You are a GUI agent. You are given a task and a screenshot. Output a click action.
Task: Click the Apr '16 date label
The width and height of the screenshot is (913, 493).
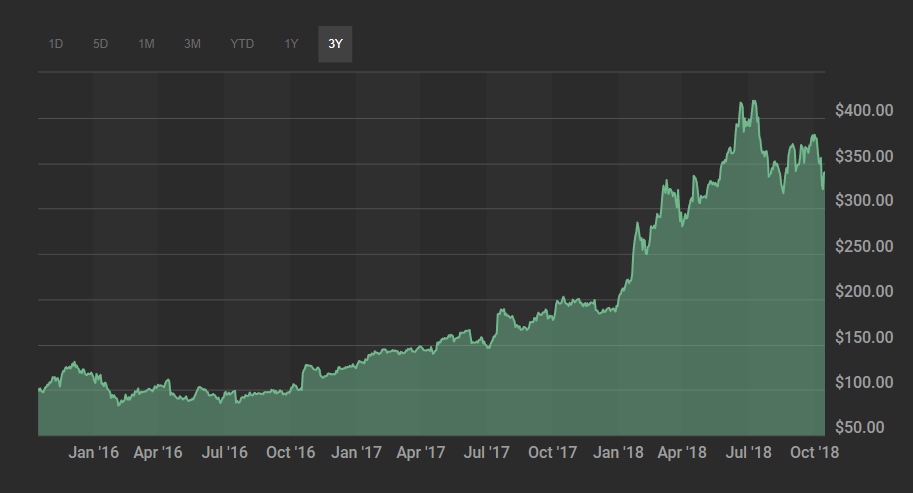[158, 453]
